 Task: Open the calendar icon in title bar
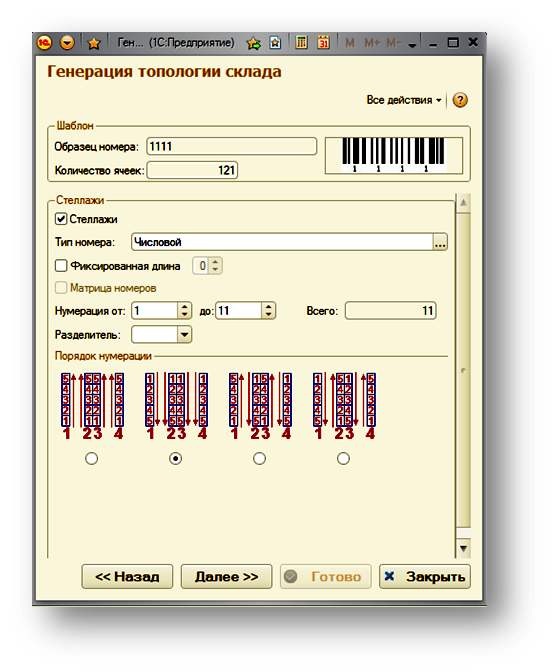[x=323, y=42]
